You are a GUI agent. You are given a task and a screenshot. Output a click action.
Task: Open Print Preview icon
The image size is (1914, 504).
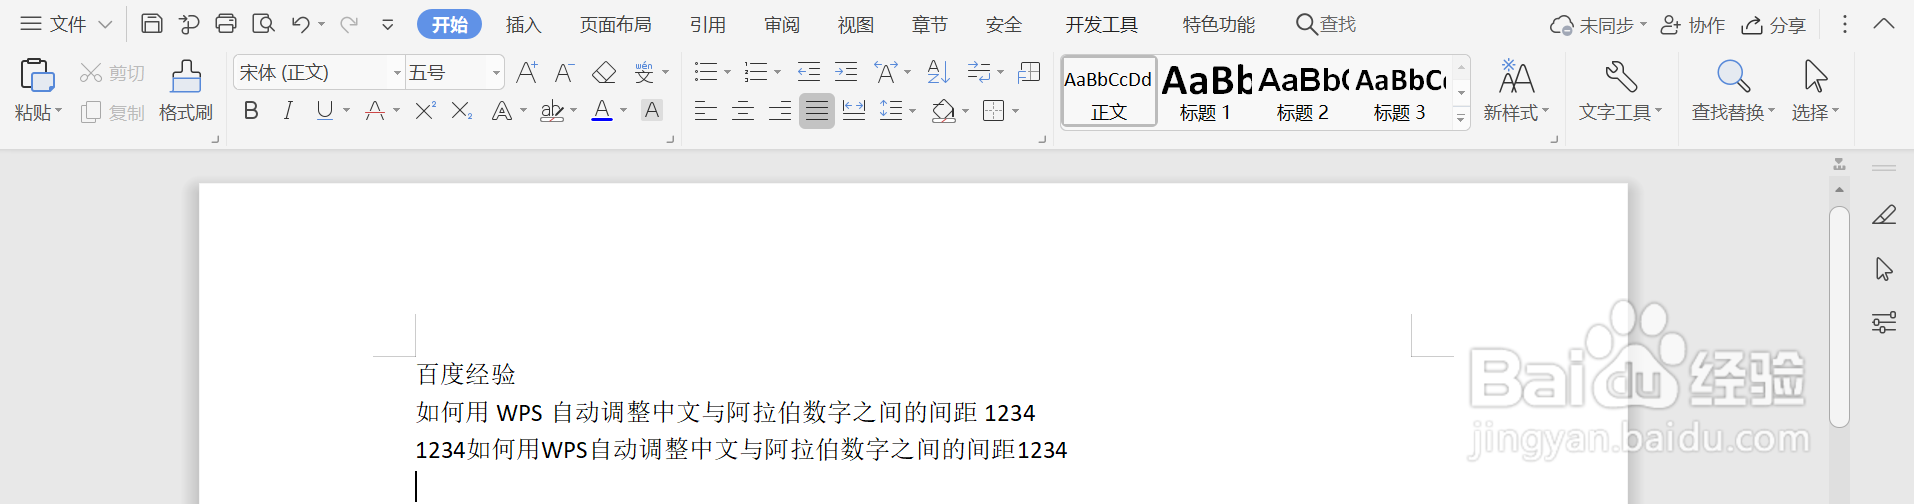coord(263,24)
